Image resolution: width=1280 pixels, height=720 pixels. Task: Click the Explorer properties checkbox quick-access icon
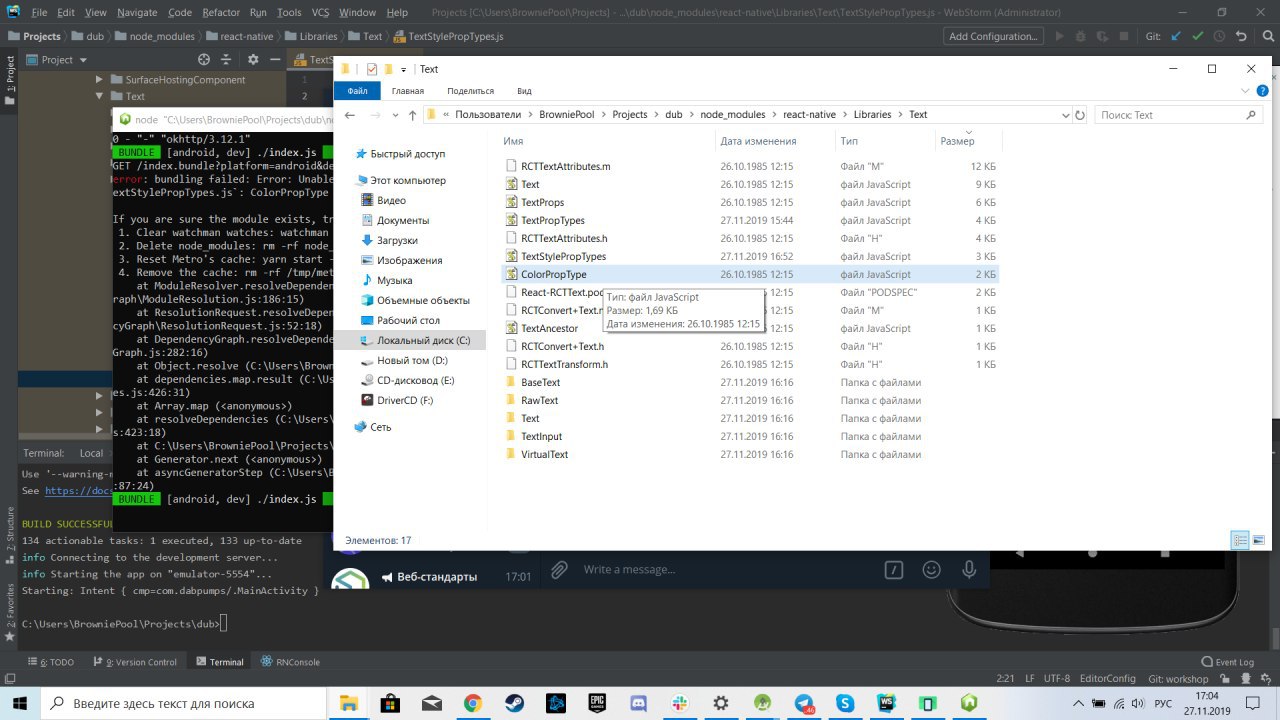pos(371,69)
